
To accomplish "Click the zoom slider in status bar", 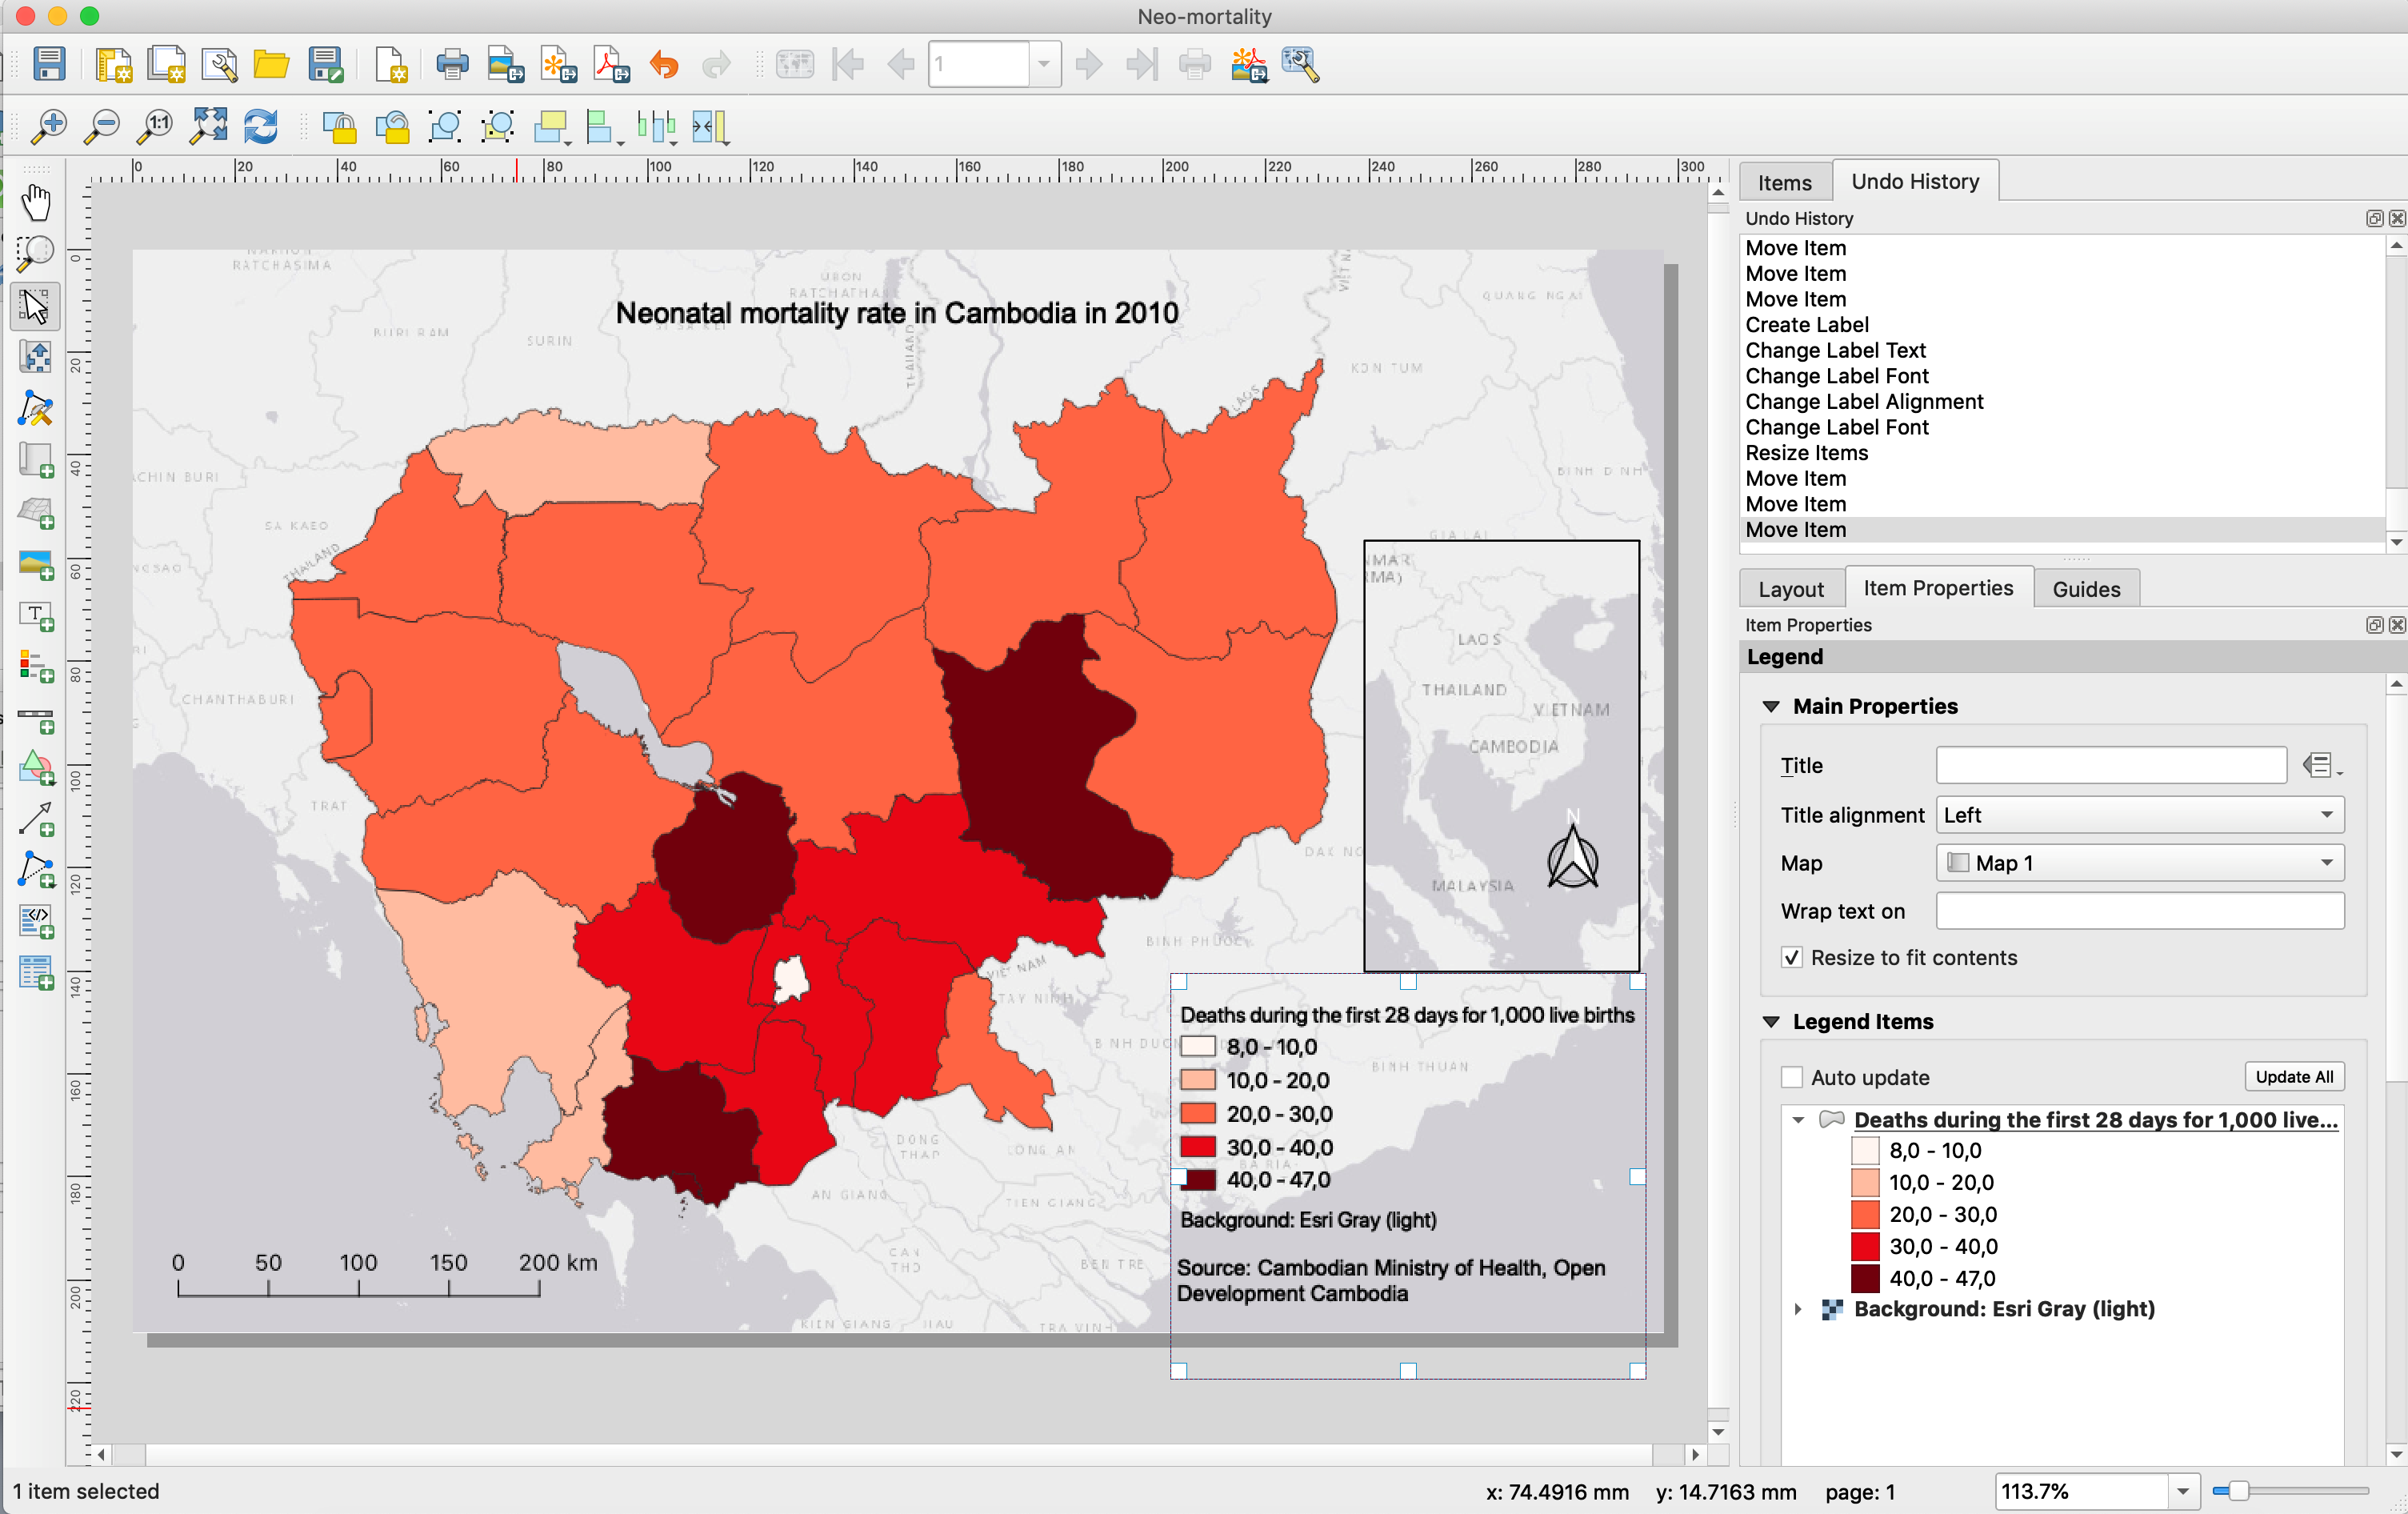I will [x=2290, y=1491].
